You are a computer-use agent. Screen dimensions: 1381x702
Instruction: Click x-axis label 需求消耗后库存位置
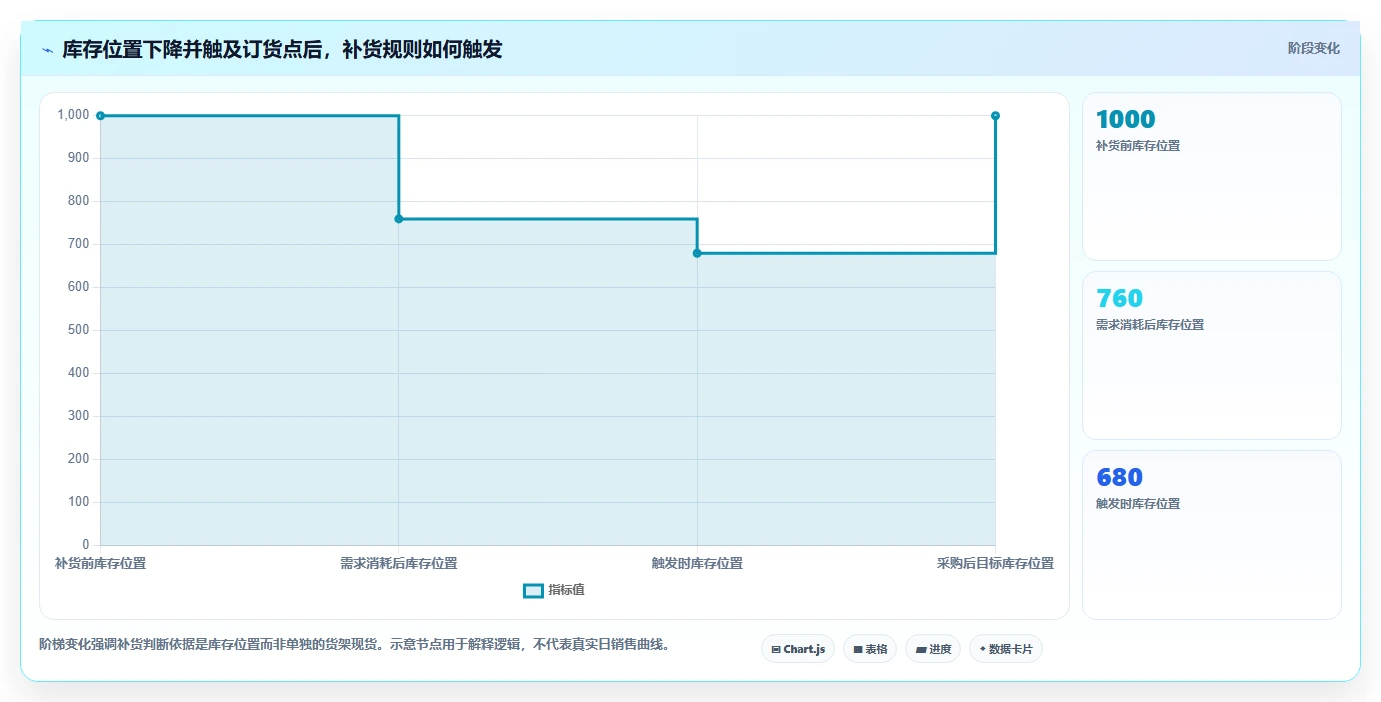pyautogui.click(x=399, y=563)
